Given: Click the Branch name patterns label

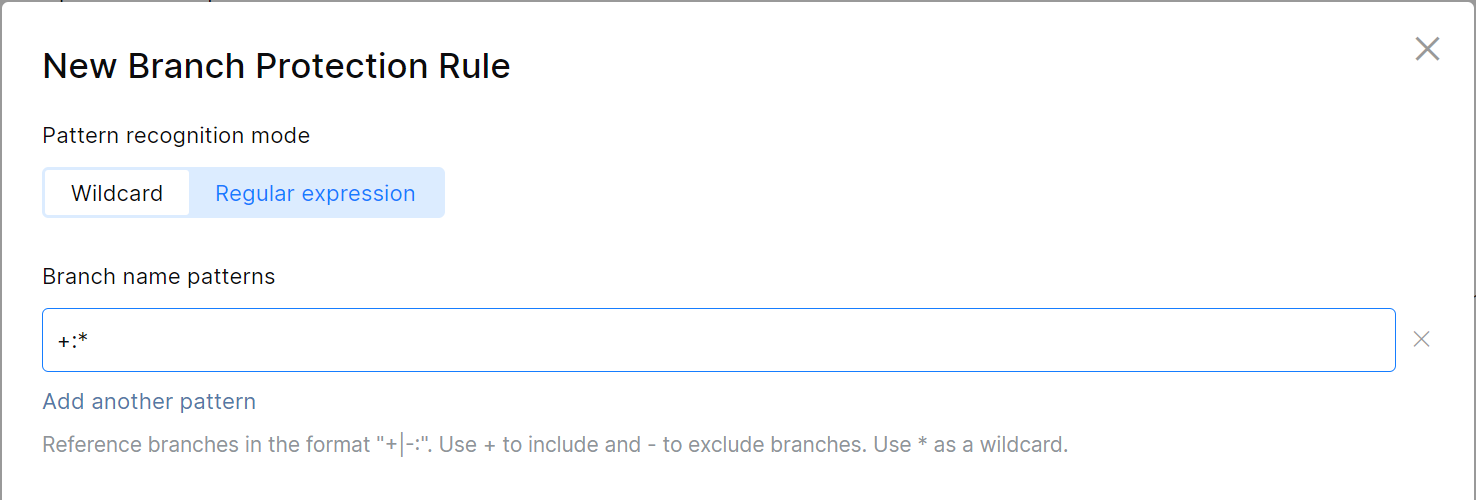Looking at the screenshot, I should (158, 276).
